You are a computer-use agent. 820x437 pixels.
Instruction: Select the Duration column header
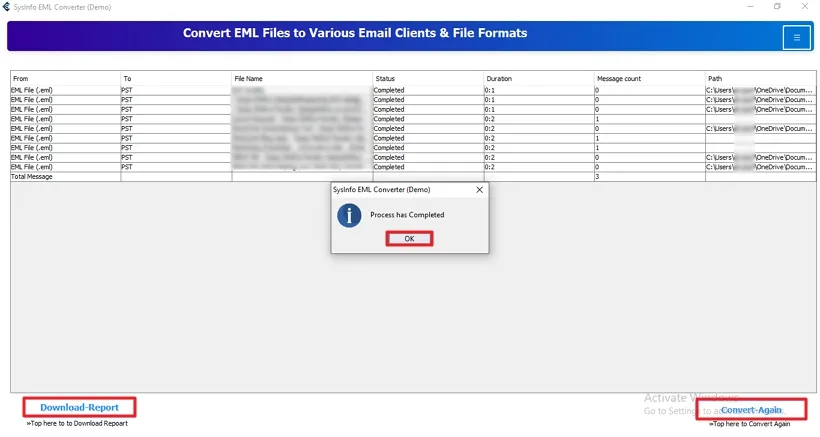539,78
